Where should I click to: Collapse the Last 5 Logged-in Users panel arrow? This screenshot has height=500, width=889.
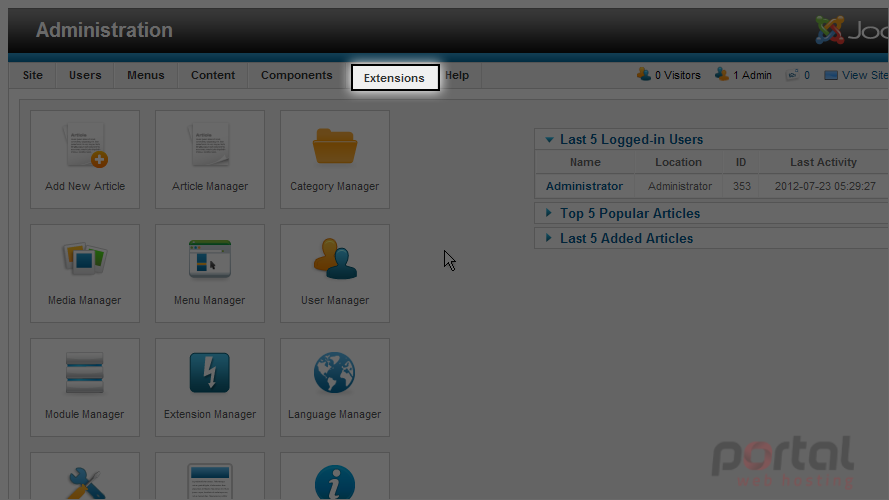tap(549, 139)
